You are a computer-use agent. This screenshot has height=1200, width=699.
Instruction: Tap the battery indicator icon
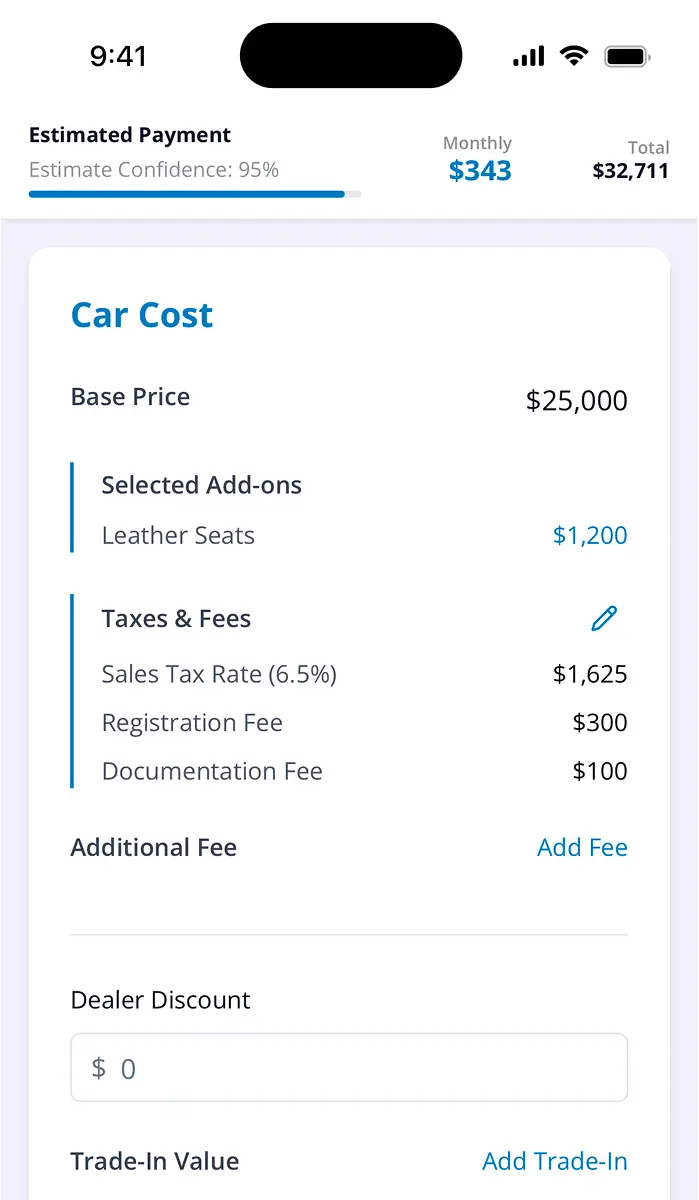(628, 57)
